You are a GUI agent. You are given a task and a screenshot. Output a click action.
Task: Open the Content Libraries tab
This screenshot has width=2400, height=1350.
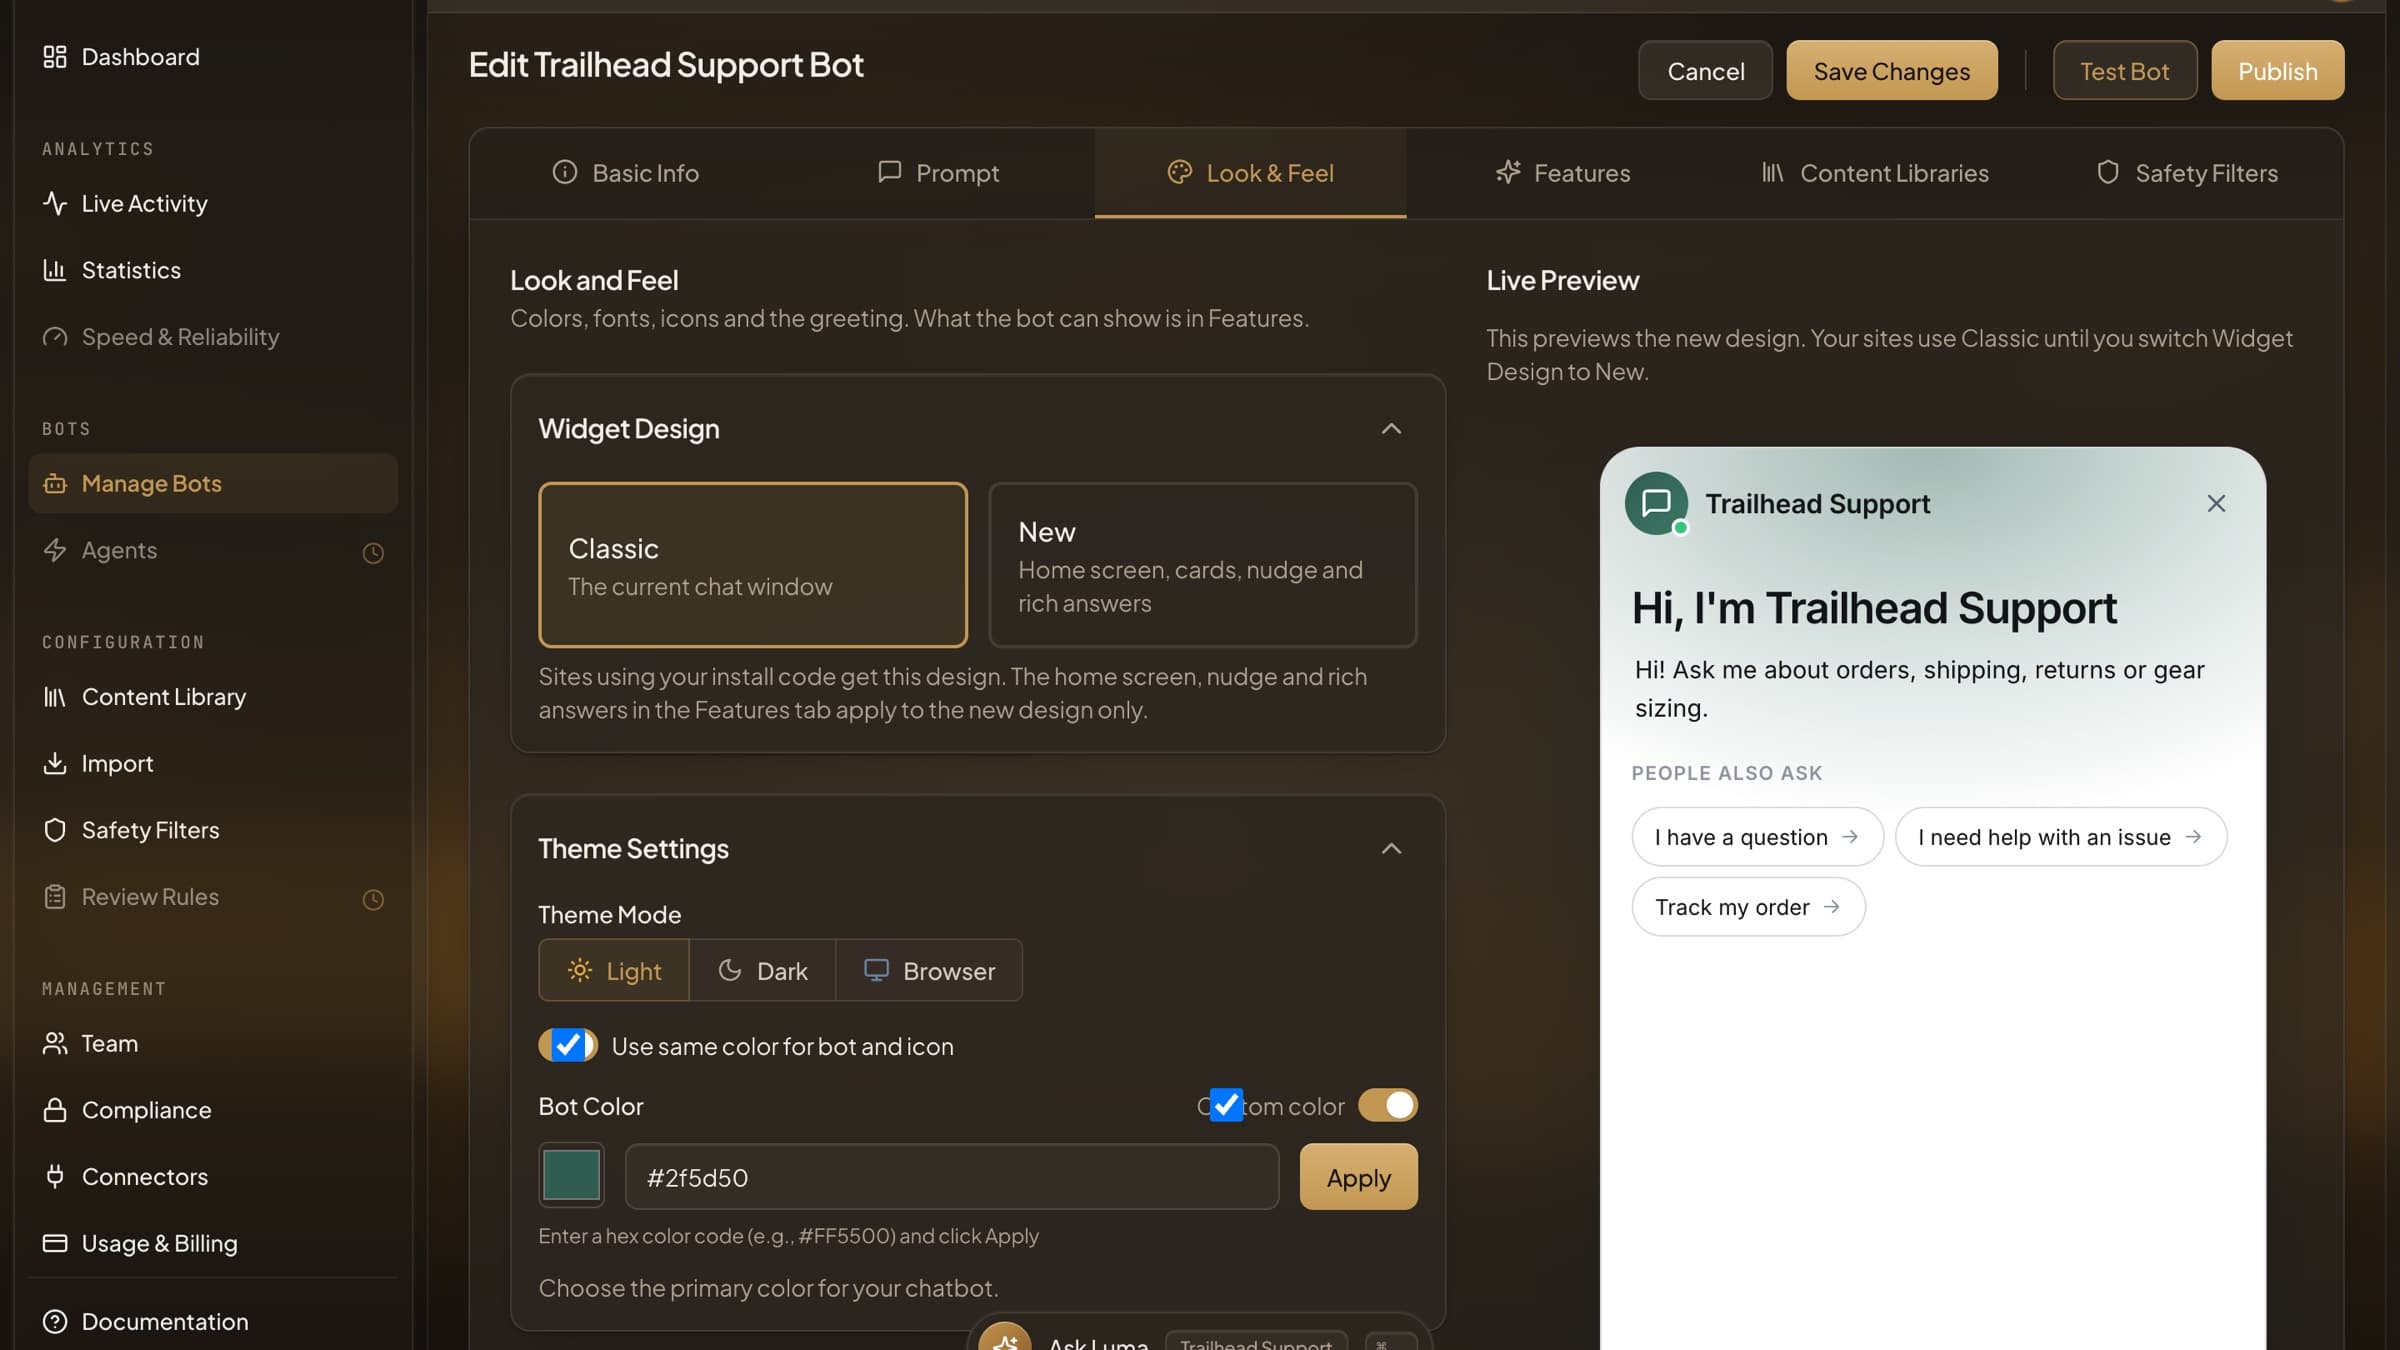pos(1875,173)
